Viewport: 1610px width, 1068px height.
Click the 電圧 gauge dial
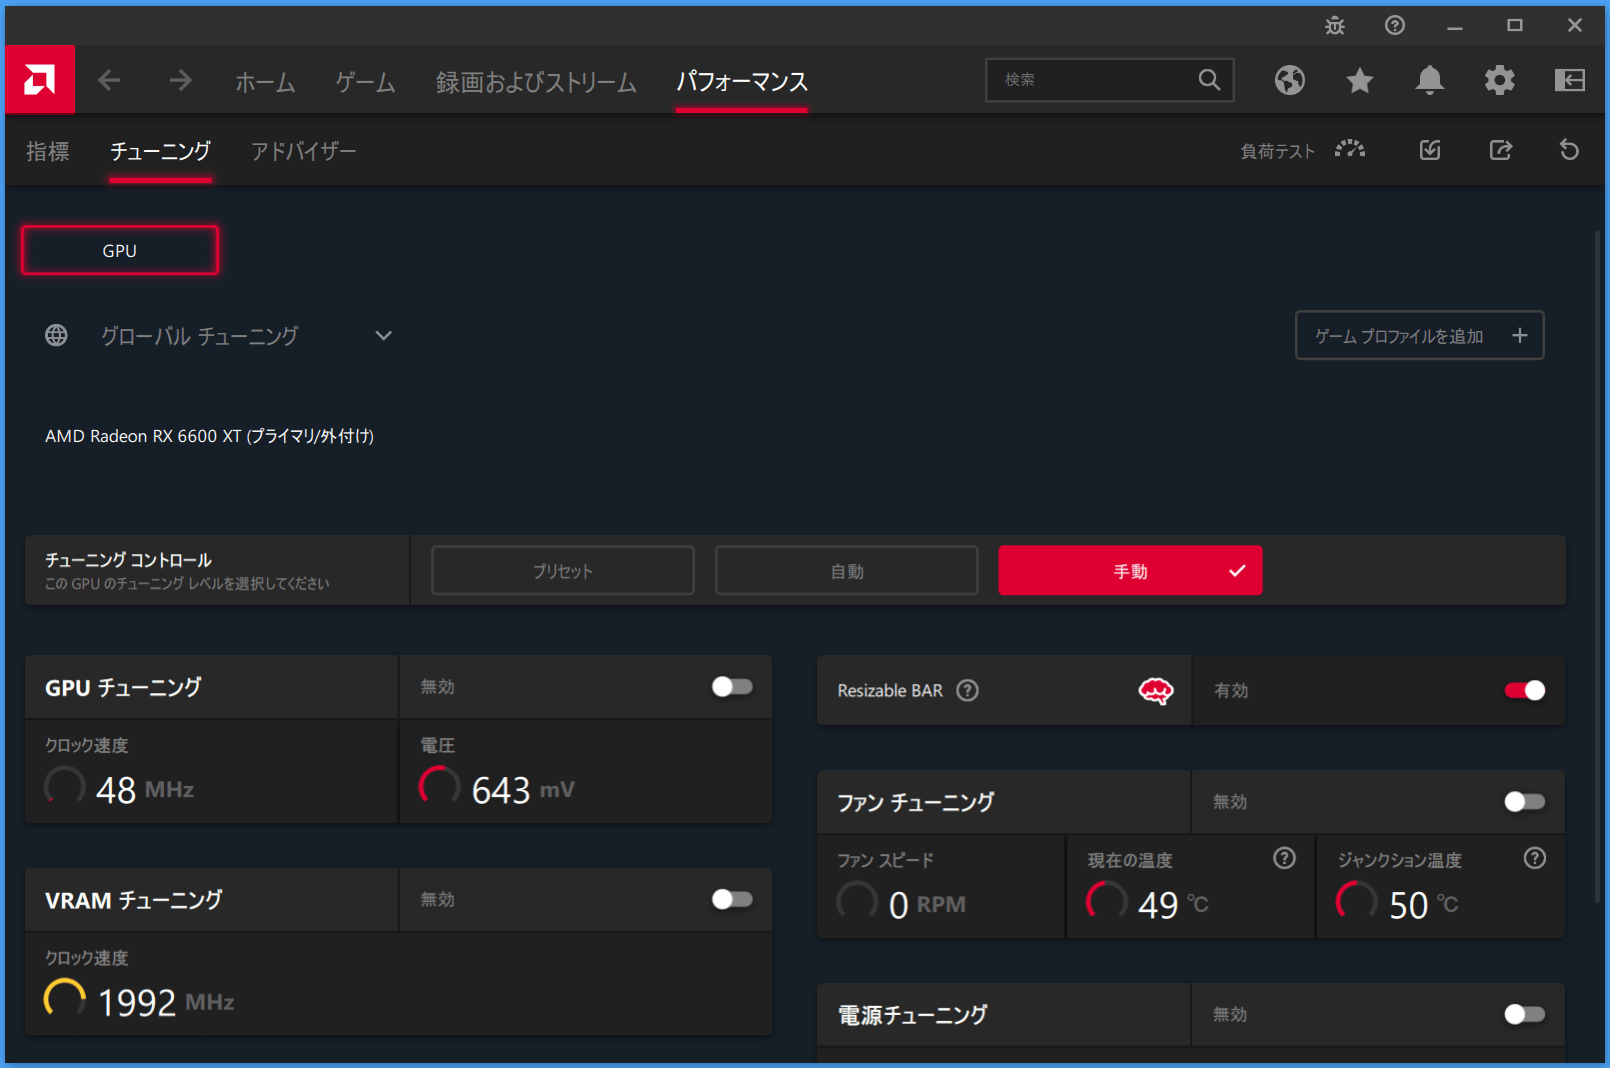coord(439,787)
